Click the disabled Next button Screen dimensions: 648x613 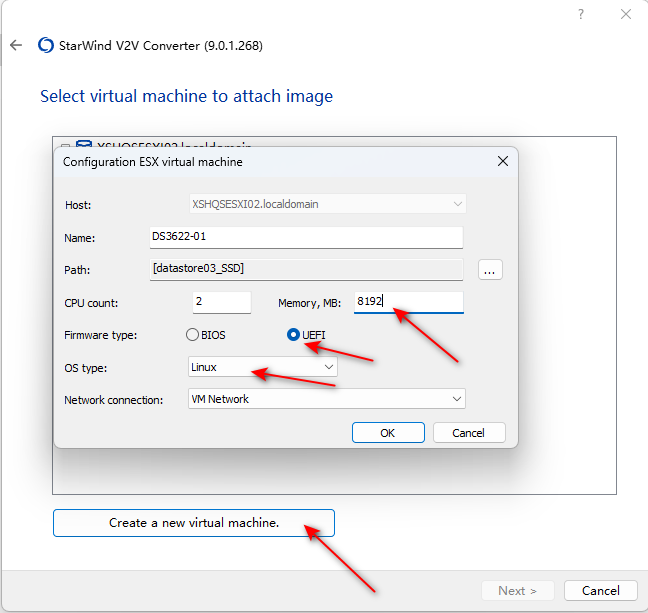click(517, 591)
